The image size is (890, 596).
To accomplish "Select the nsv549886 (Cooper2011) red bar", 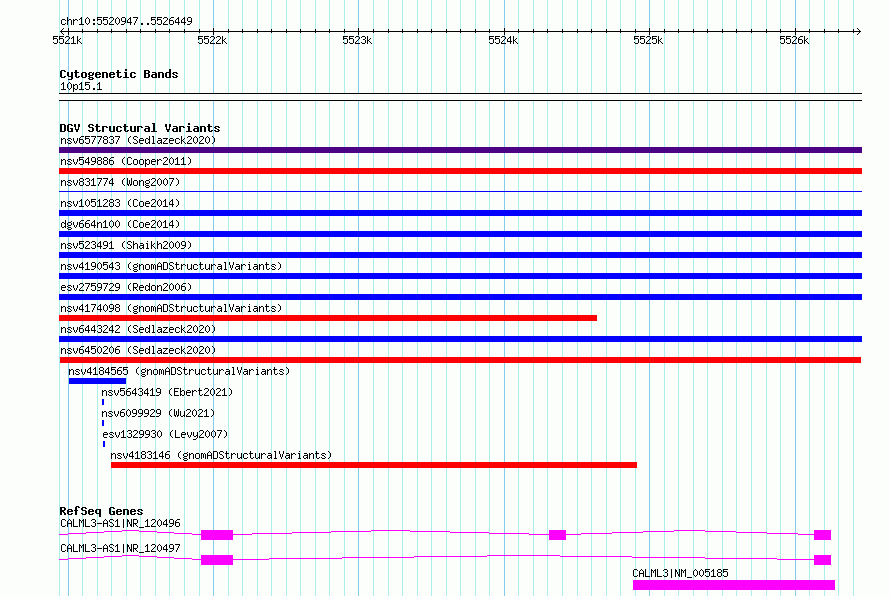I will pos(460,171).
